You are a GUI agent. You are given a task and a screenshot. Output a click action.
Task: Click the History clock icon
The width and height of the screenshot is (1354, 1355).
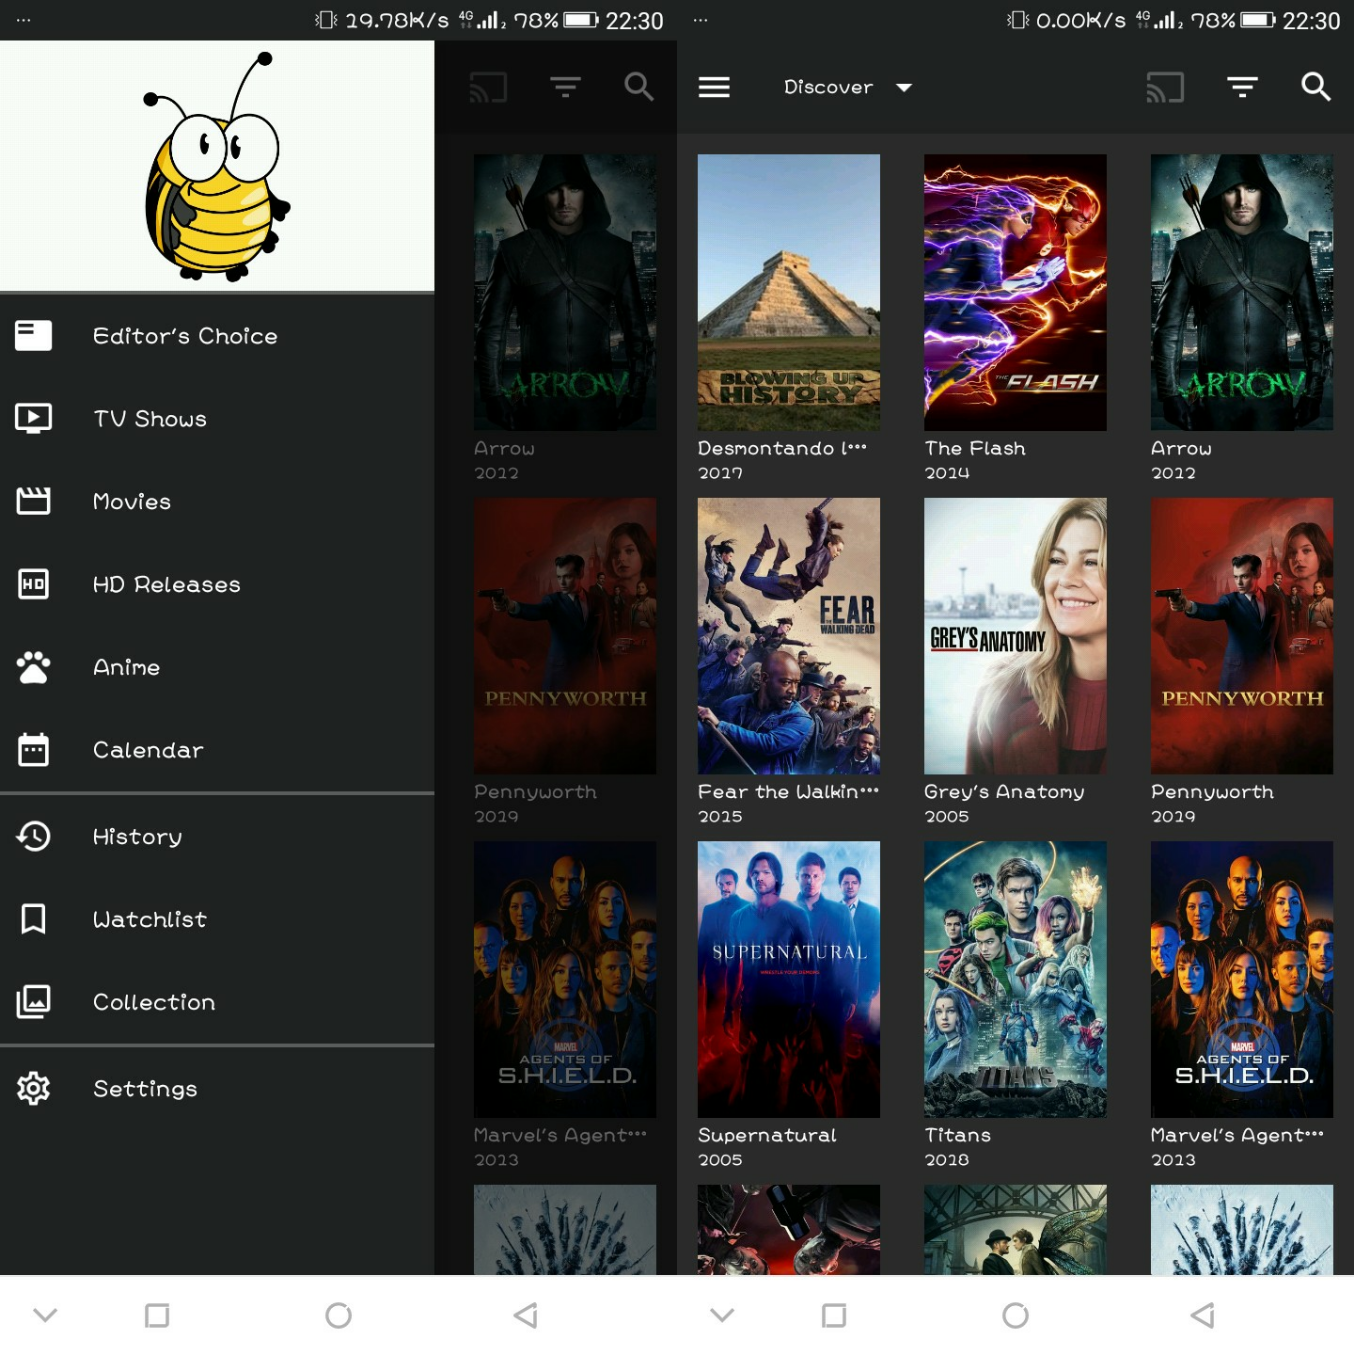33,836
